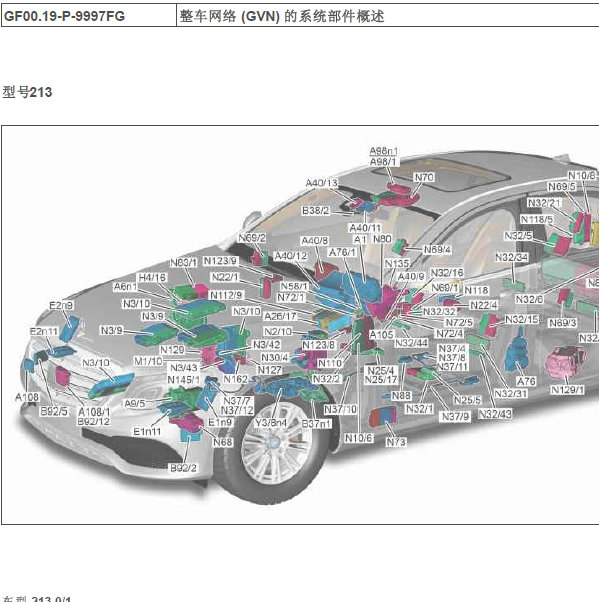Image resolution: width=599 pixels, height=602 pixels.
Task: Click the N2/10 component label
Action: [278, 331]
